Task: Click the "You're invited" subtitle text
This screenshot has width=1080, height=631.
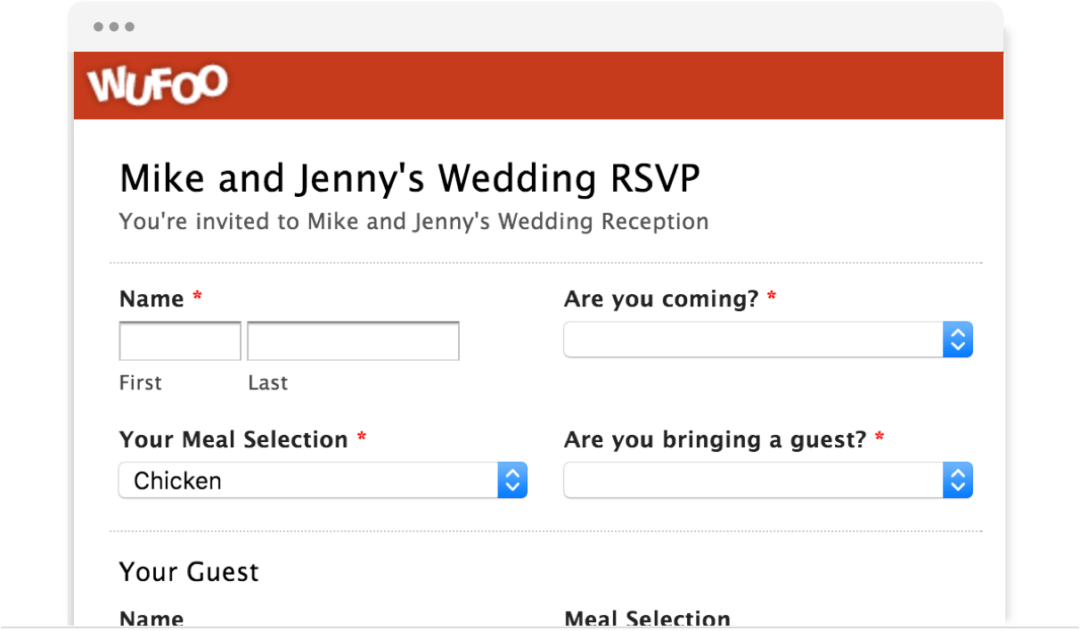Action: 413,222
